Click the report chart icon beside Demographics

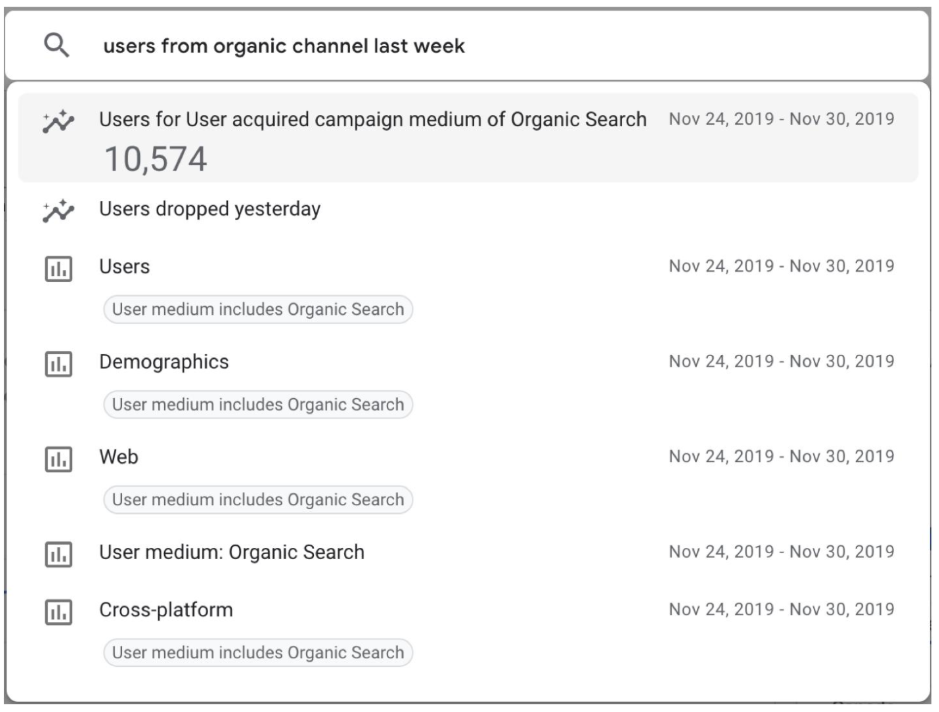(x=58, y=363)
